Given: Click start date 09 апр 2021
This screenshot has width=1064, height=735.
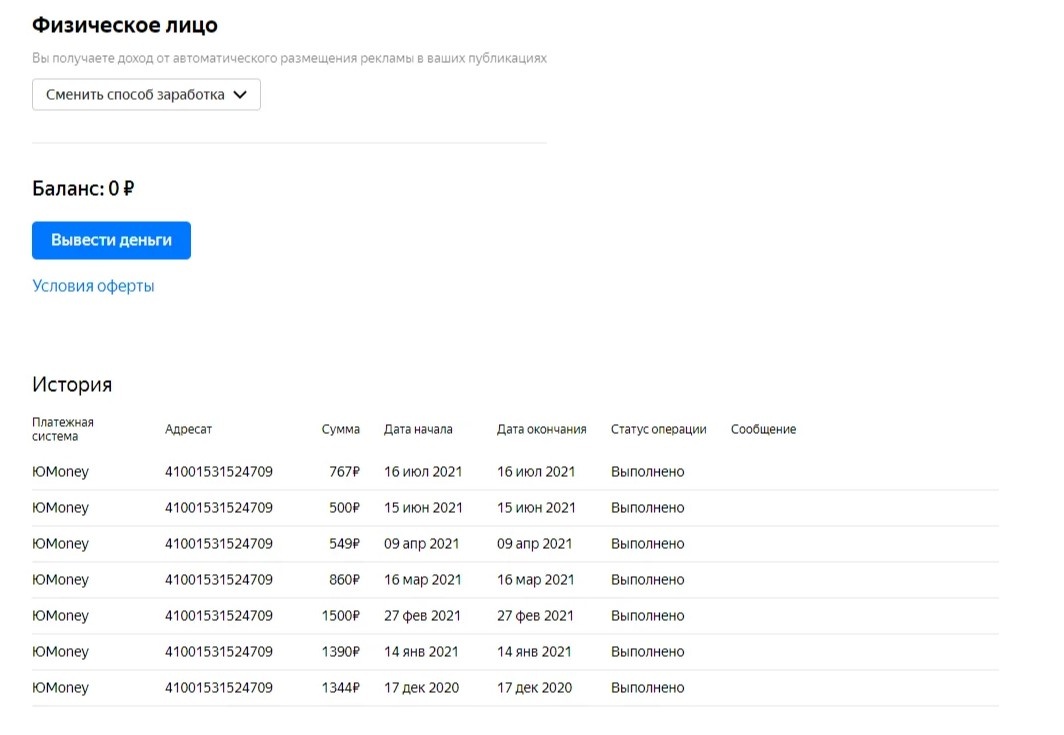Looking at the screenshot, I should 421,544.
